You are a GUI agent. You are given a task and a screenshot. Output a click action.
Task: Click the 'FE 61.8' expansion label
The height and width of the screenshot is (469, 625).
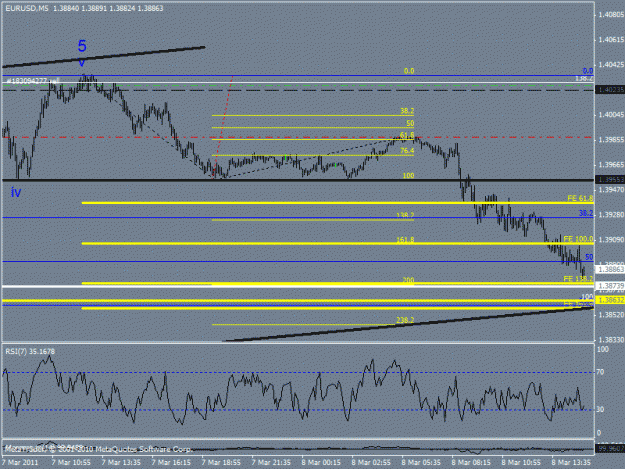[x=580, y=198]
